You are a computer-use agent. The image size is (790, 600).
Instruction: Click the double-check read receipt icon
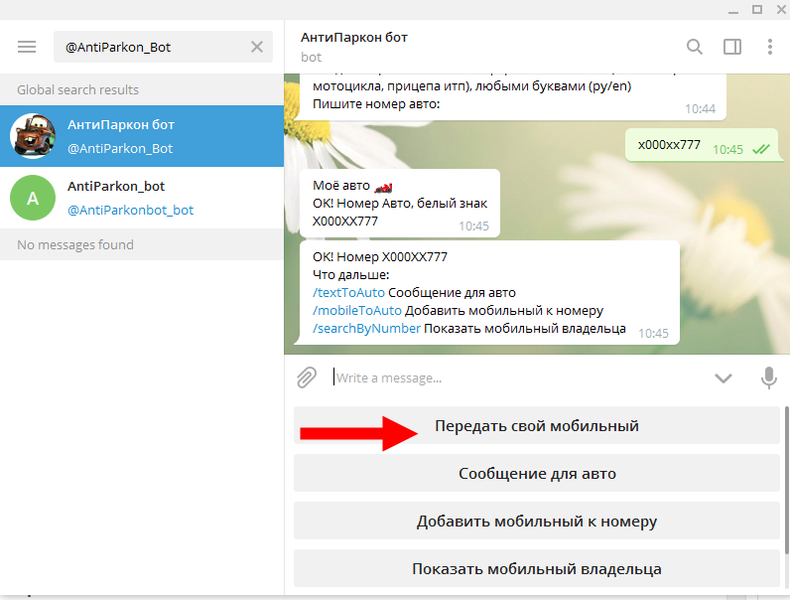pyautogui.click(x=761, y=150)
